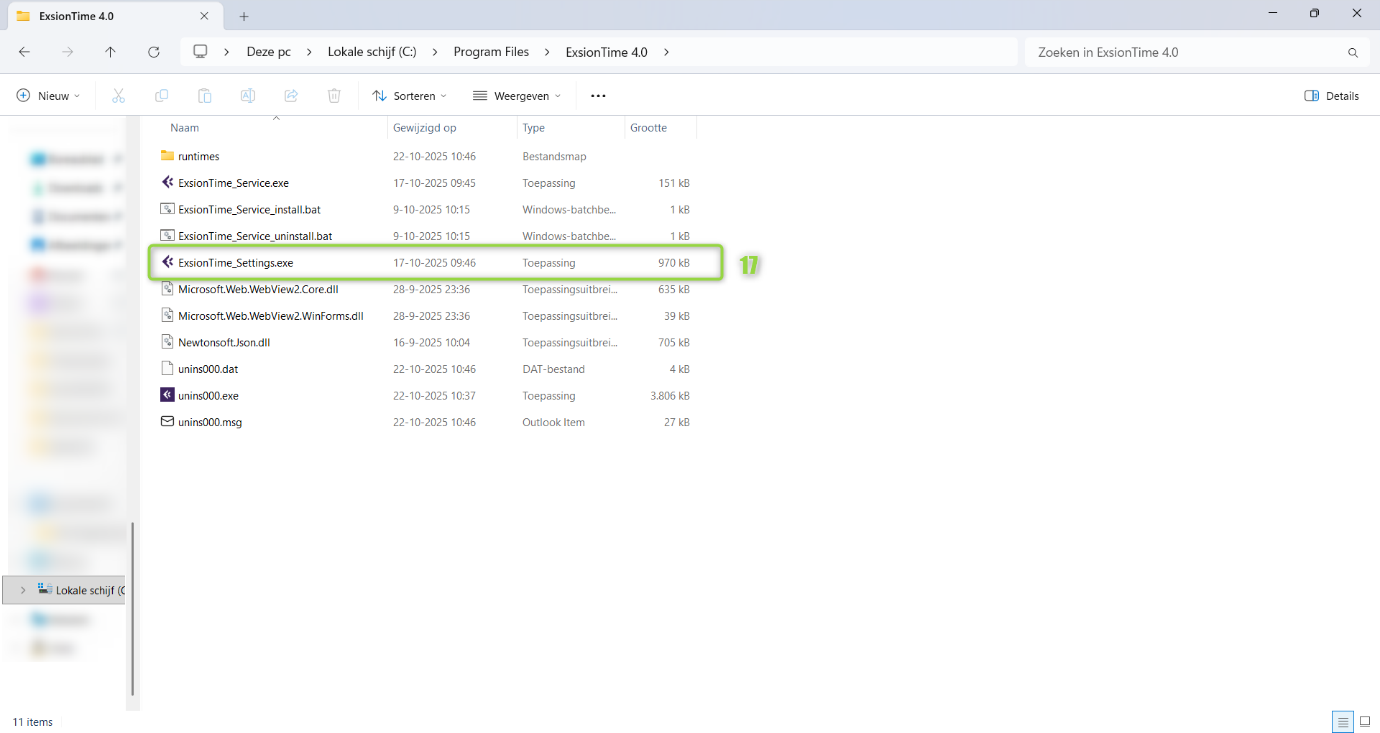Toggle the Details pane
Screen dimensions: 1380x733
coord(1332,96)
